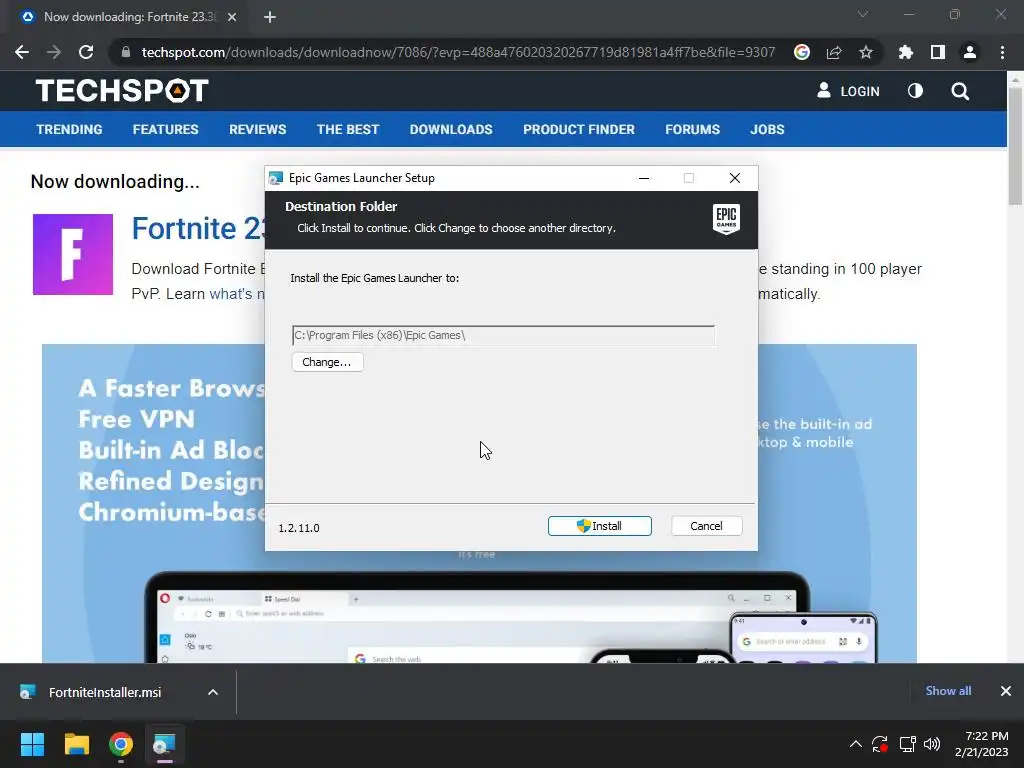Expand FortniteInstaller.msi download options chevron

(213, 692)
